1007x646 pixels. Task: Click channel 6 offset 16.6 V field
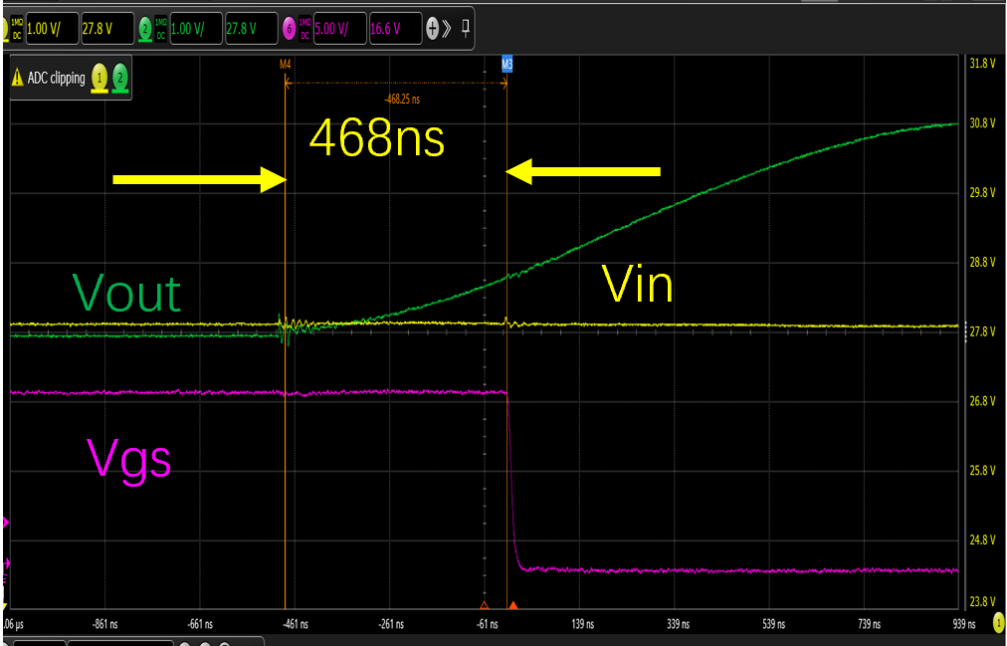tap(394, 29)
